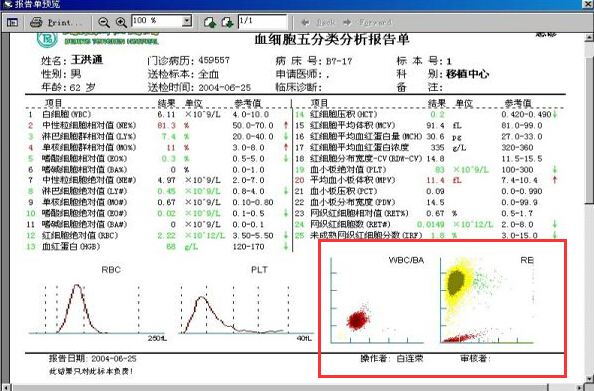Select age value 62 岁

tap(82, 88)
